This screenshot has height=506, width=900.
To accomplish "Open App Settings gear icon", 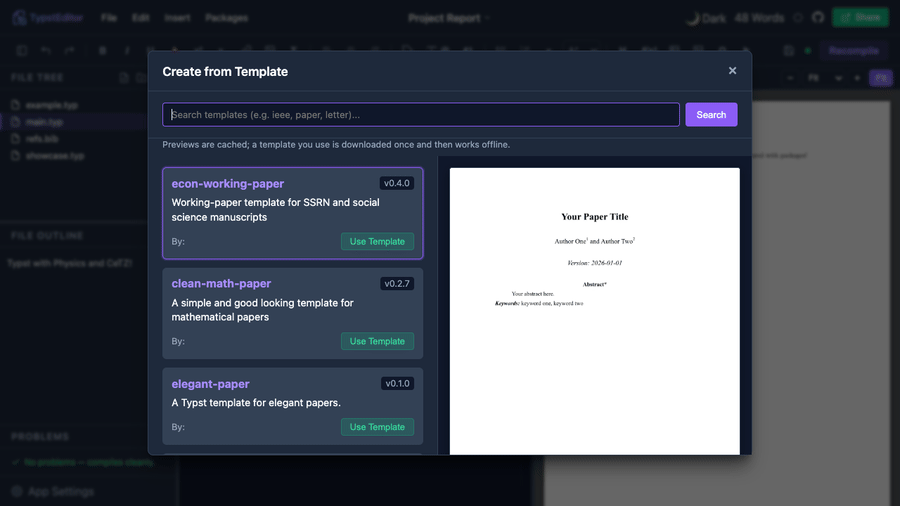I will (17, 491).
